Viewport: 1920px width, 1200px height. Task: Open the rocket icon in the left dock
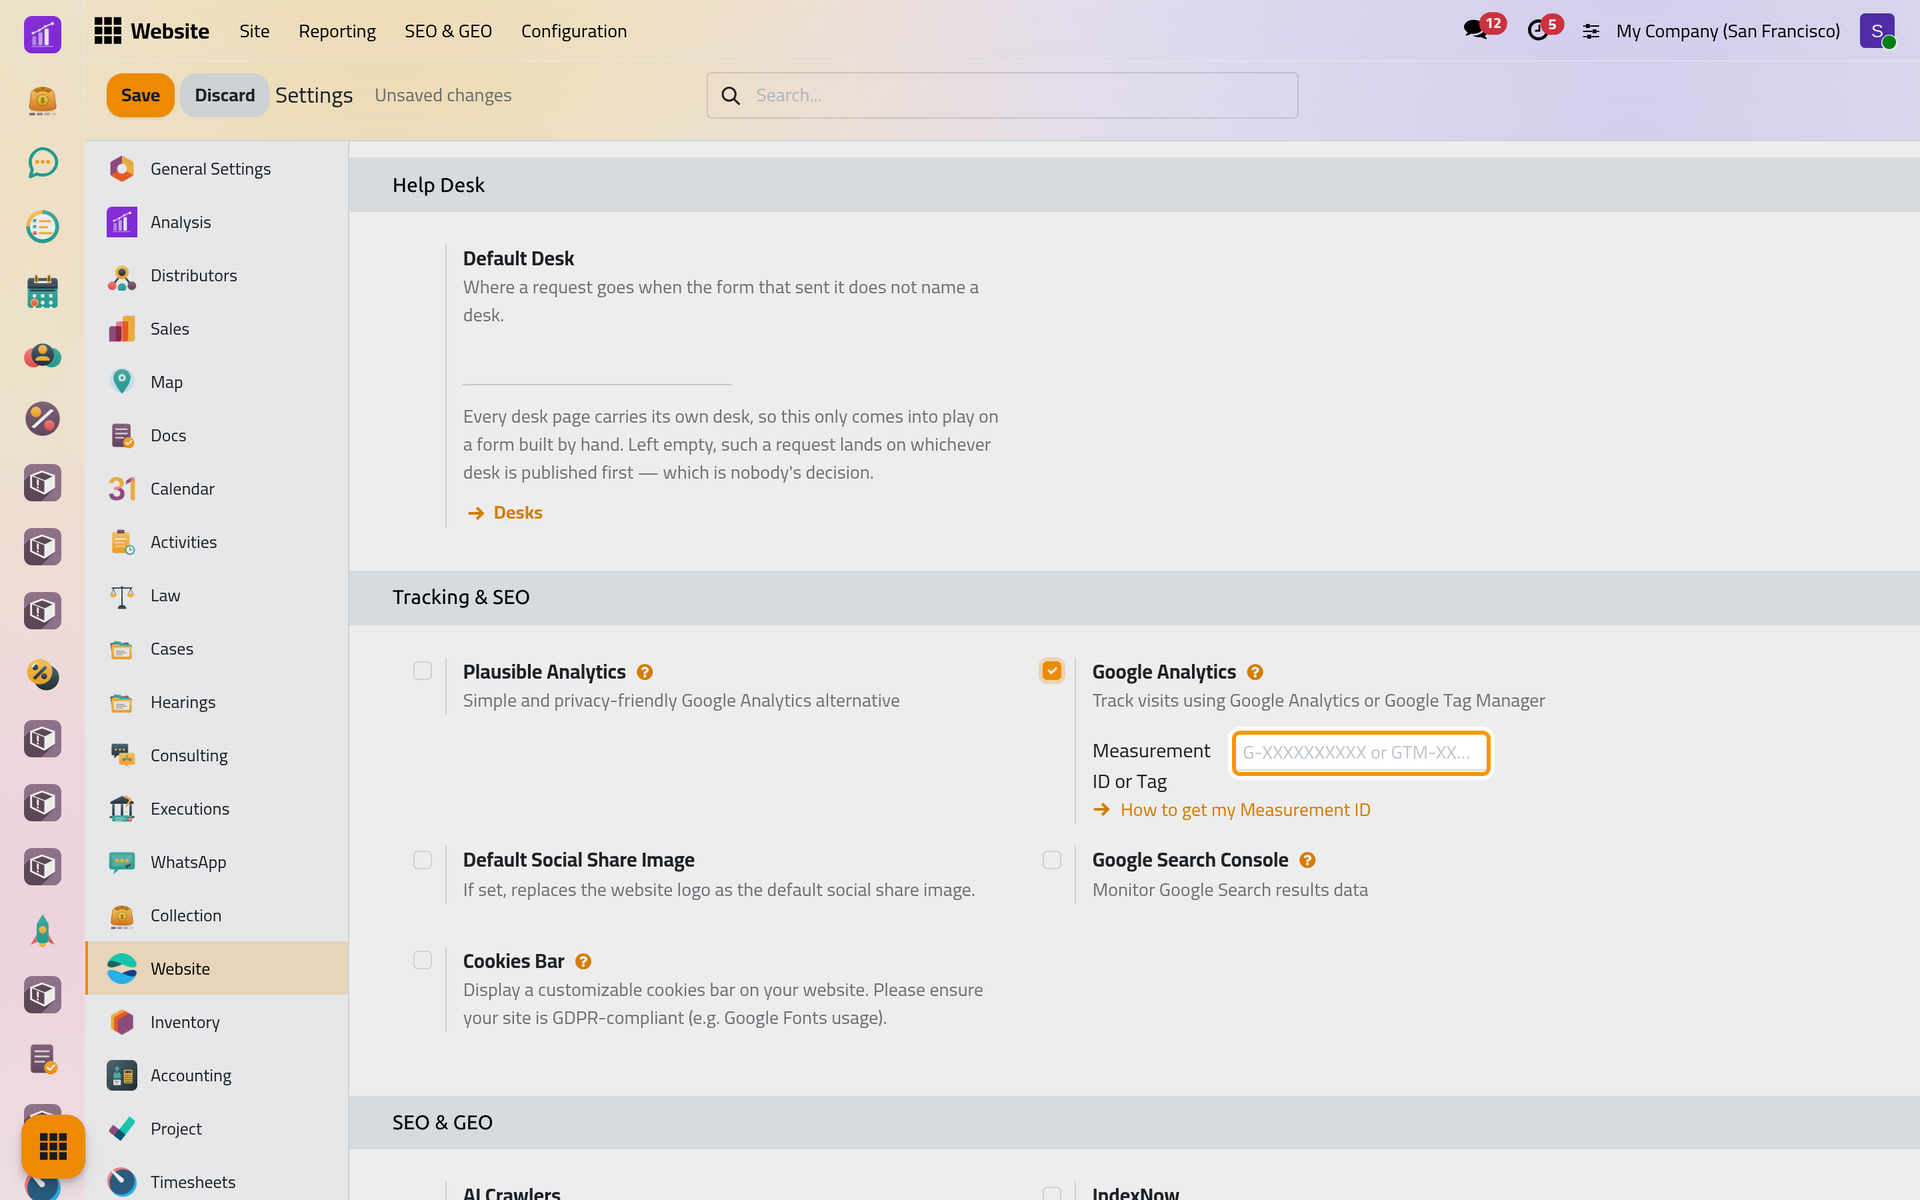tap(42, 931)
